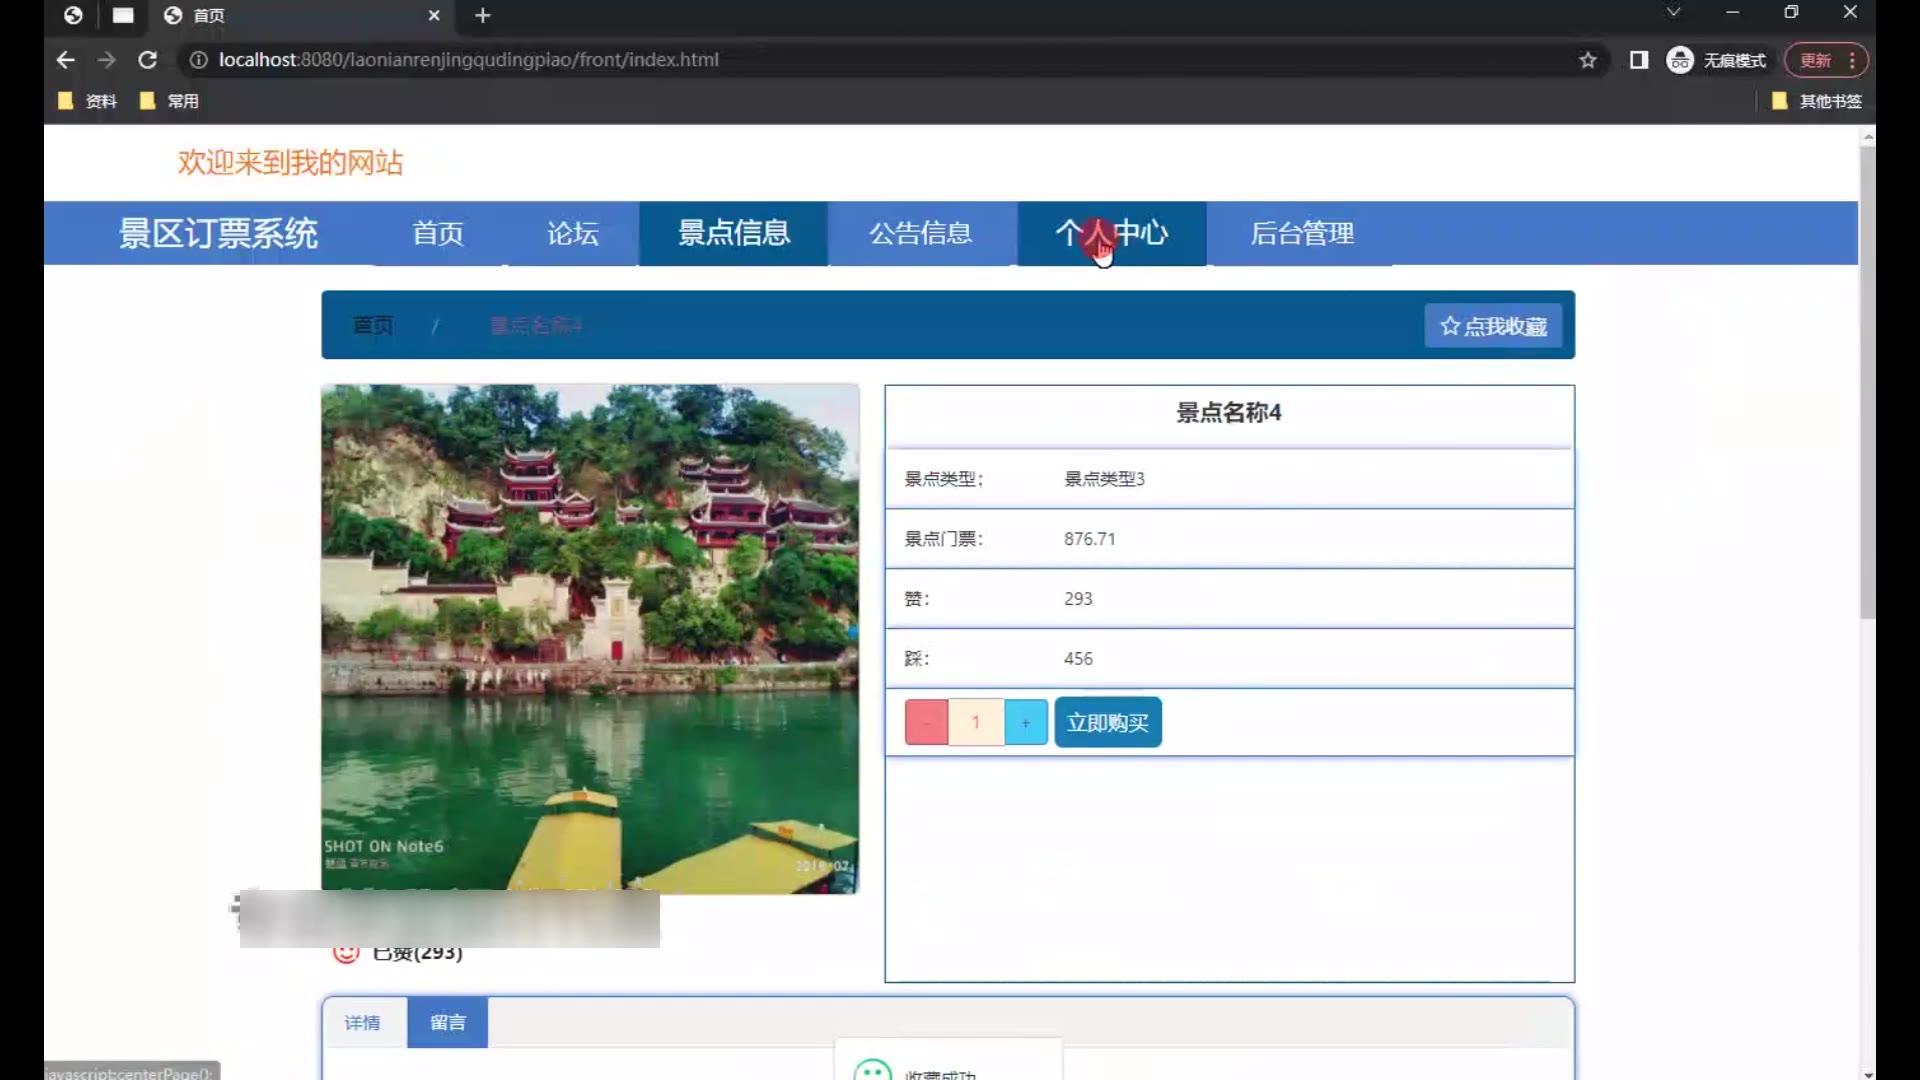Open the 资料 bookmarks folder

tap(88, 101)
